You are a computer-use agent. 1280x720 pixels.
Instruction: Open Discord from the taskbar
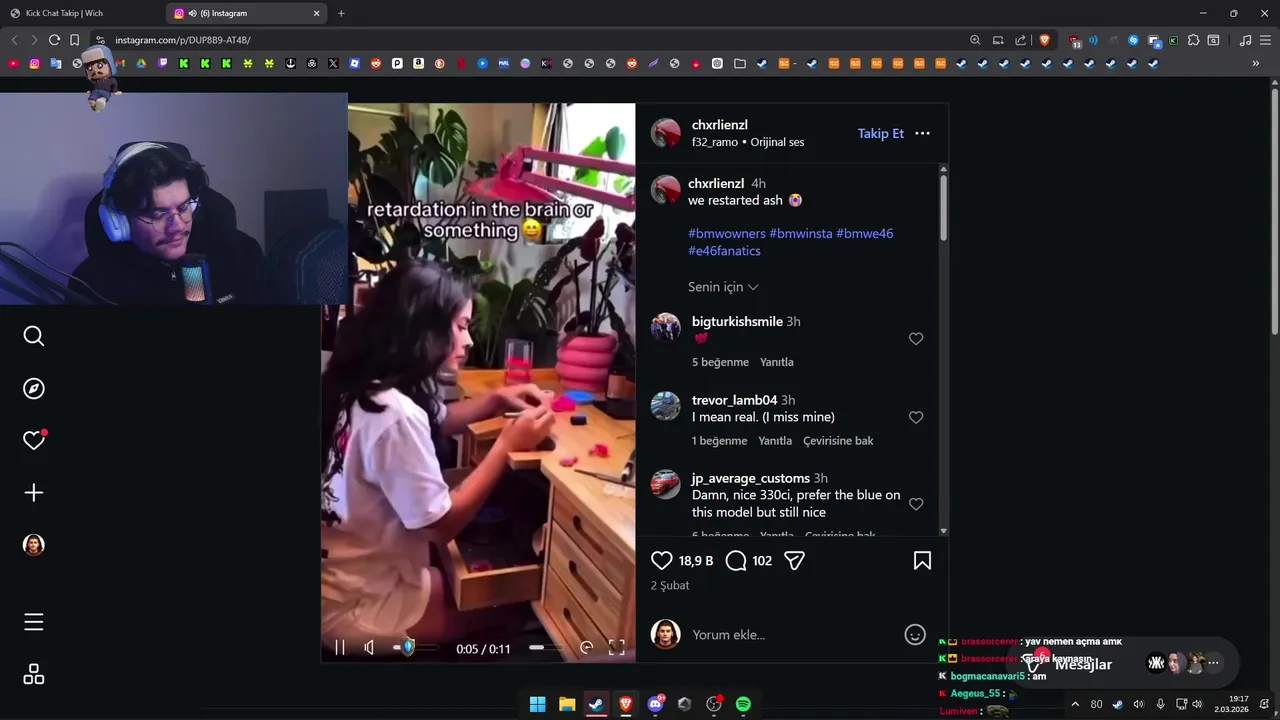coord(656,704)
